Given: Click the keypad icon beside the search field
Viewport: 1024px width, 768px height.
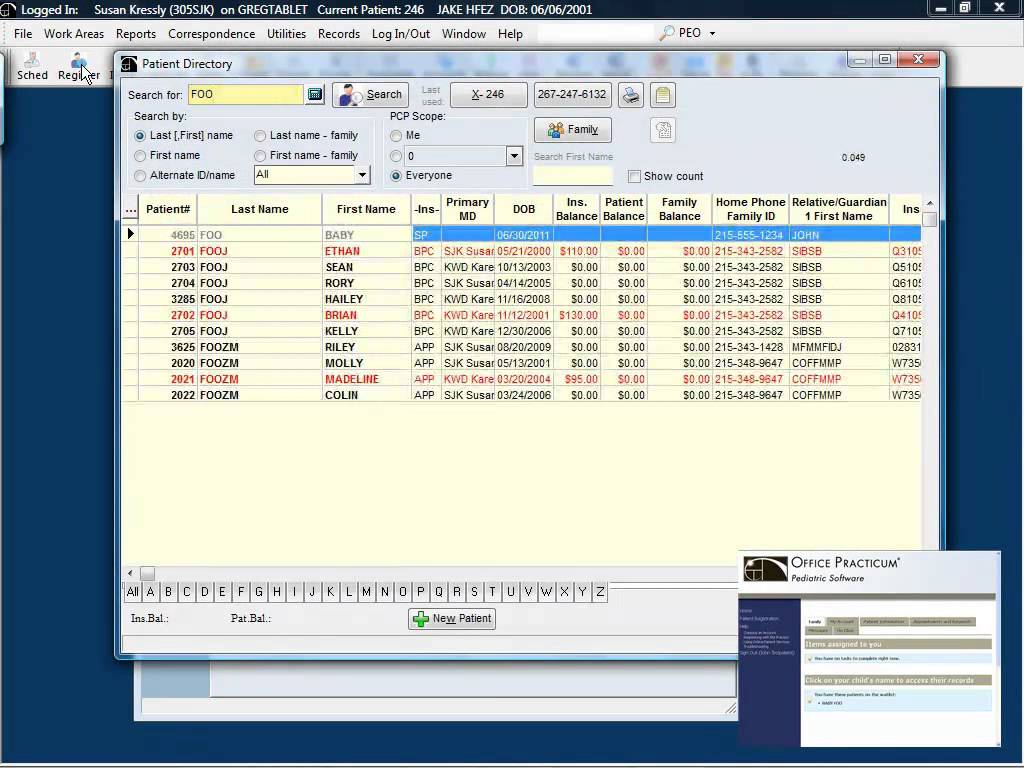Looking at the screenshot, I should click(x=316, y=93).
